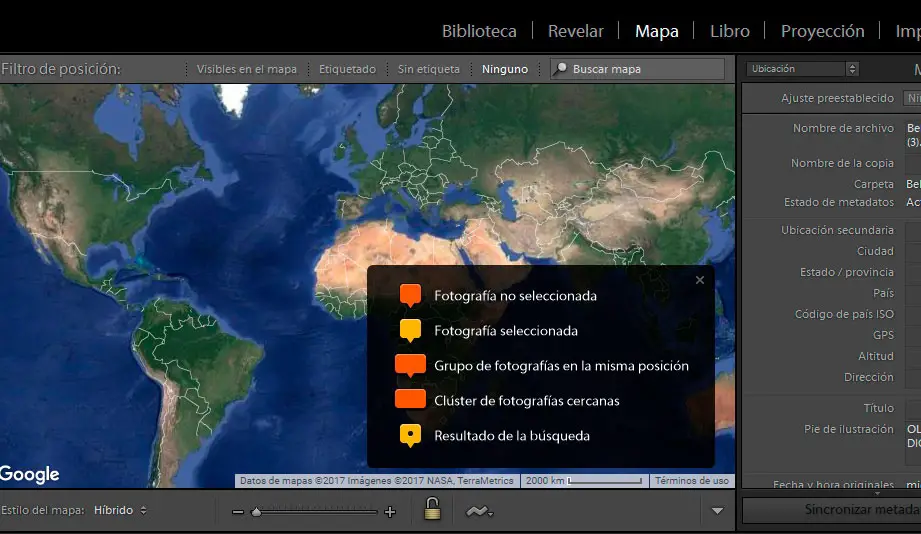Open the Revelar module
921x534 pixels.
(576, 31)
